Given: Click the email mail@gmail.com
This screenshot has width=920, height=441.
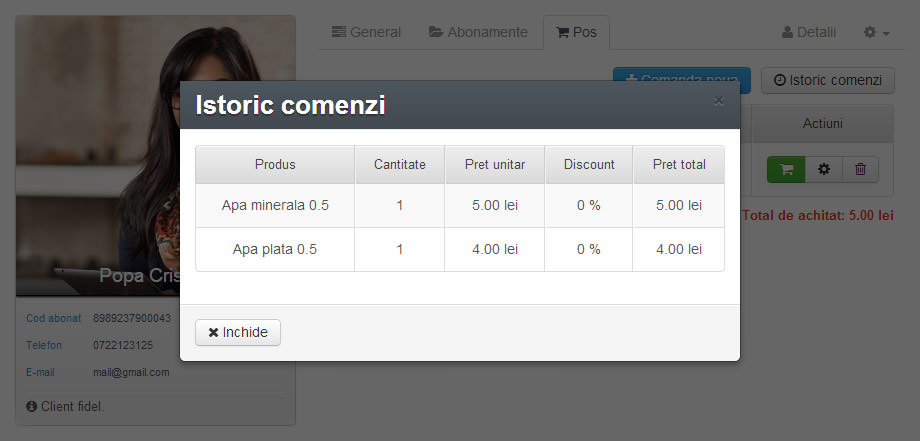Looking at the screenshot, I should tap(131, 372).
